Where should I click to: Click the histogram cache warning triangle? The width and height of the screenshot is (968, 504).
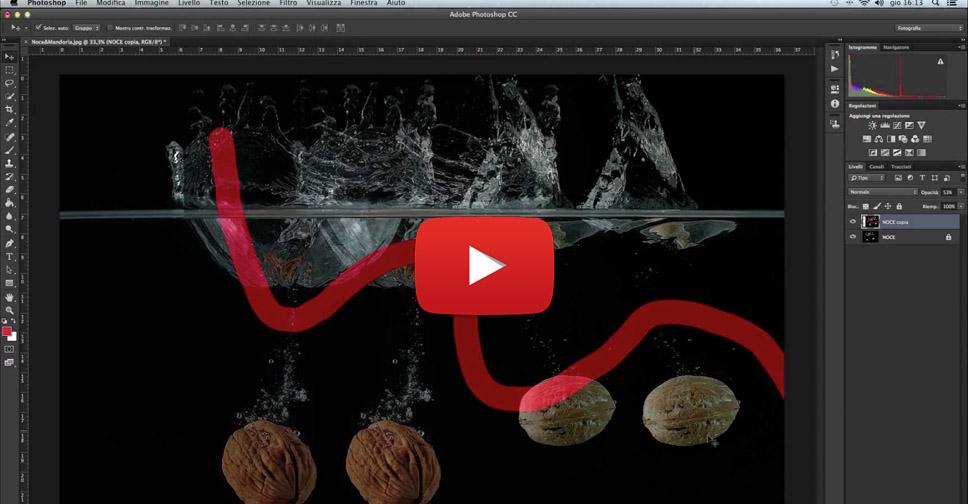(x=940, y=62)
